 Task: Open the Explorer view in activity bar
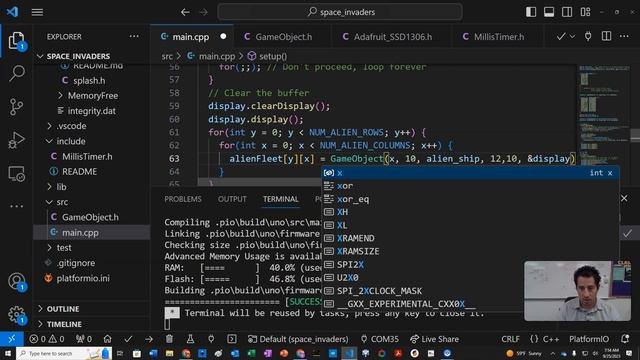click(x=16, y=41)
